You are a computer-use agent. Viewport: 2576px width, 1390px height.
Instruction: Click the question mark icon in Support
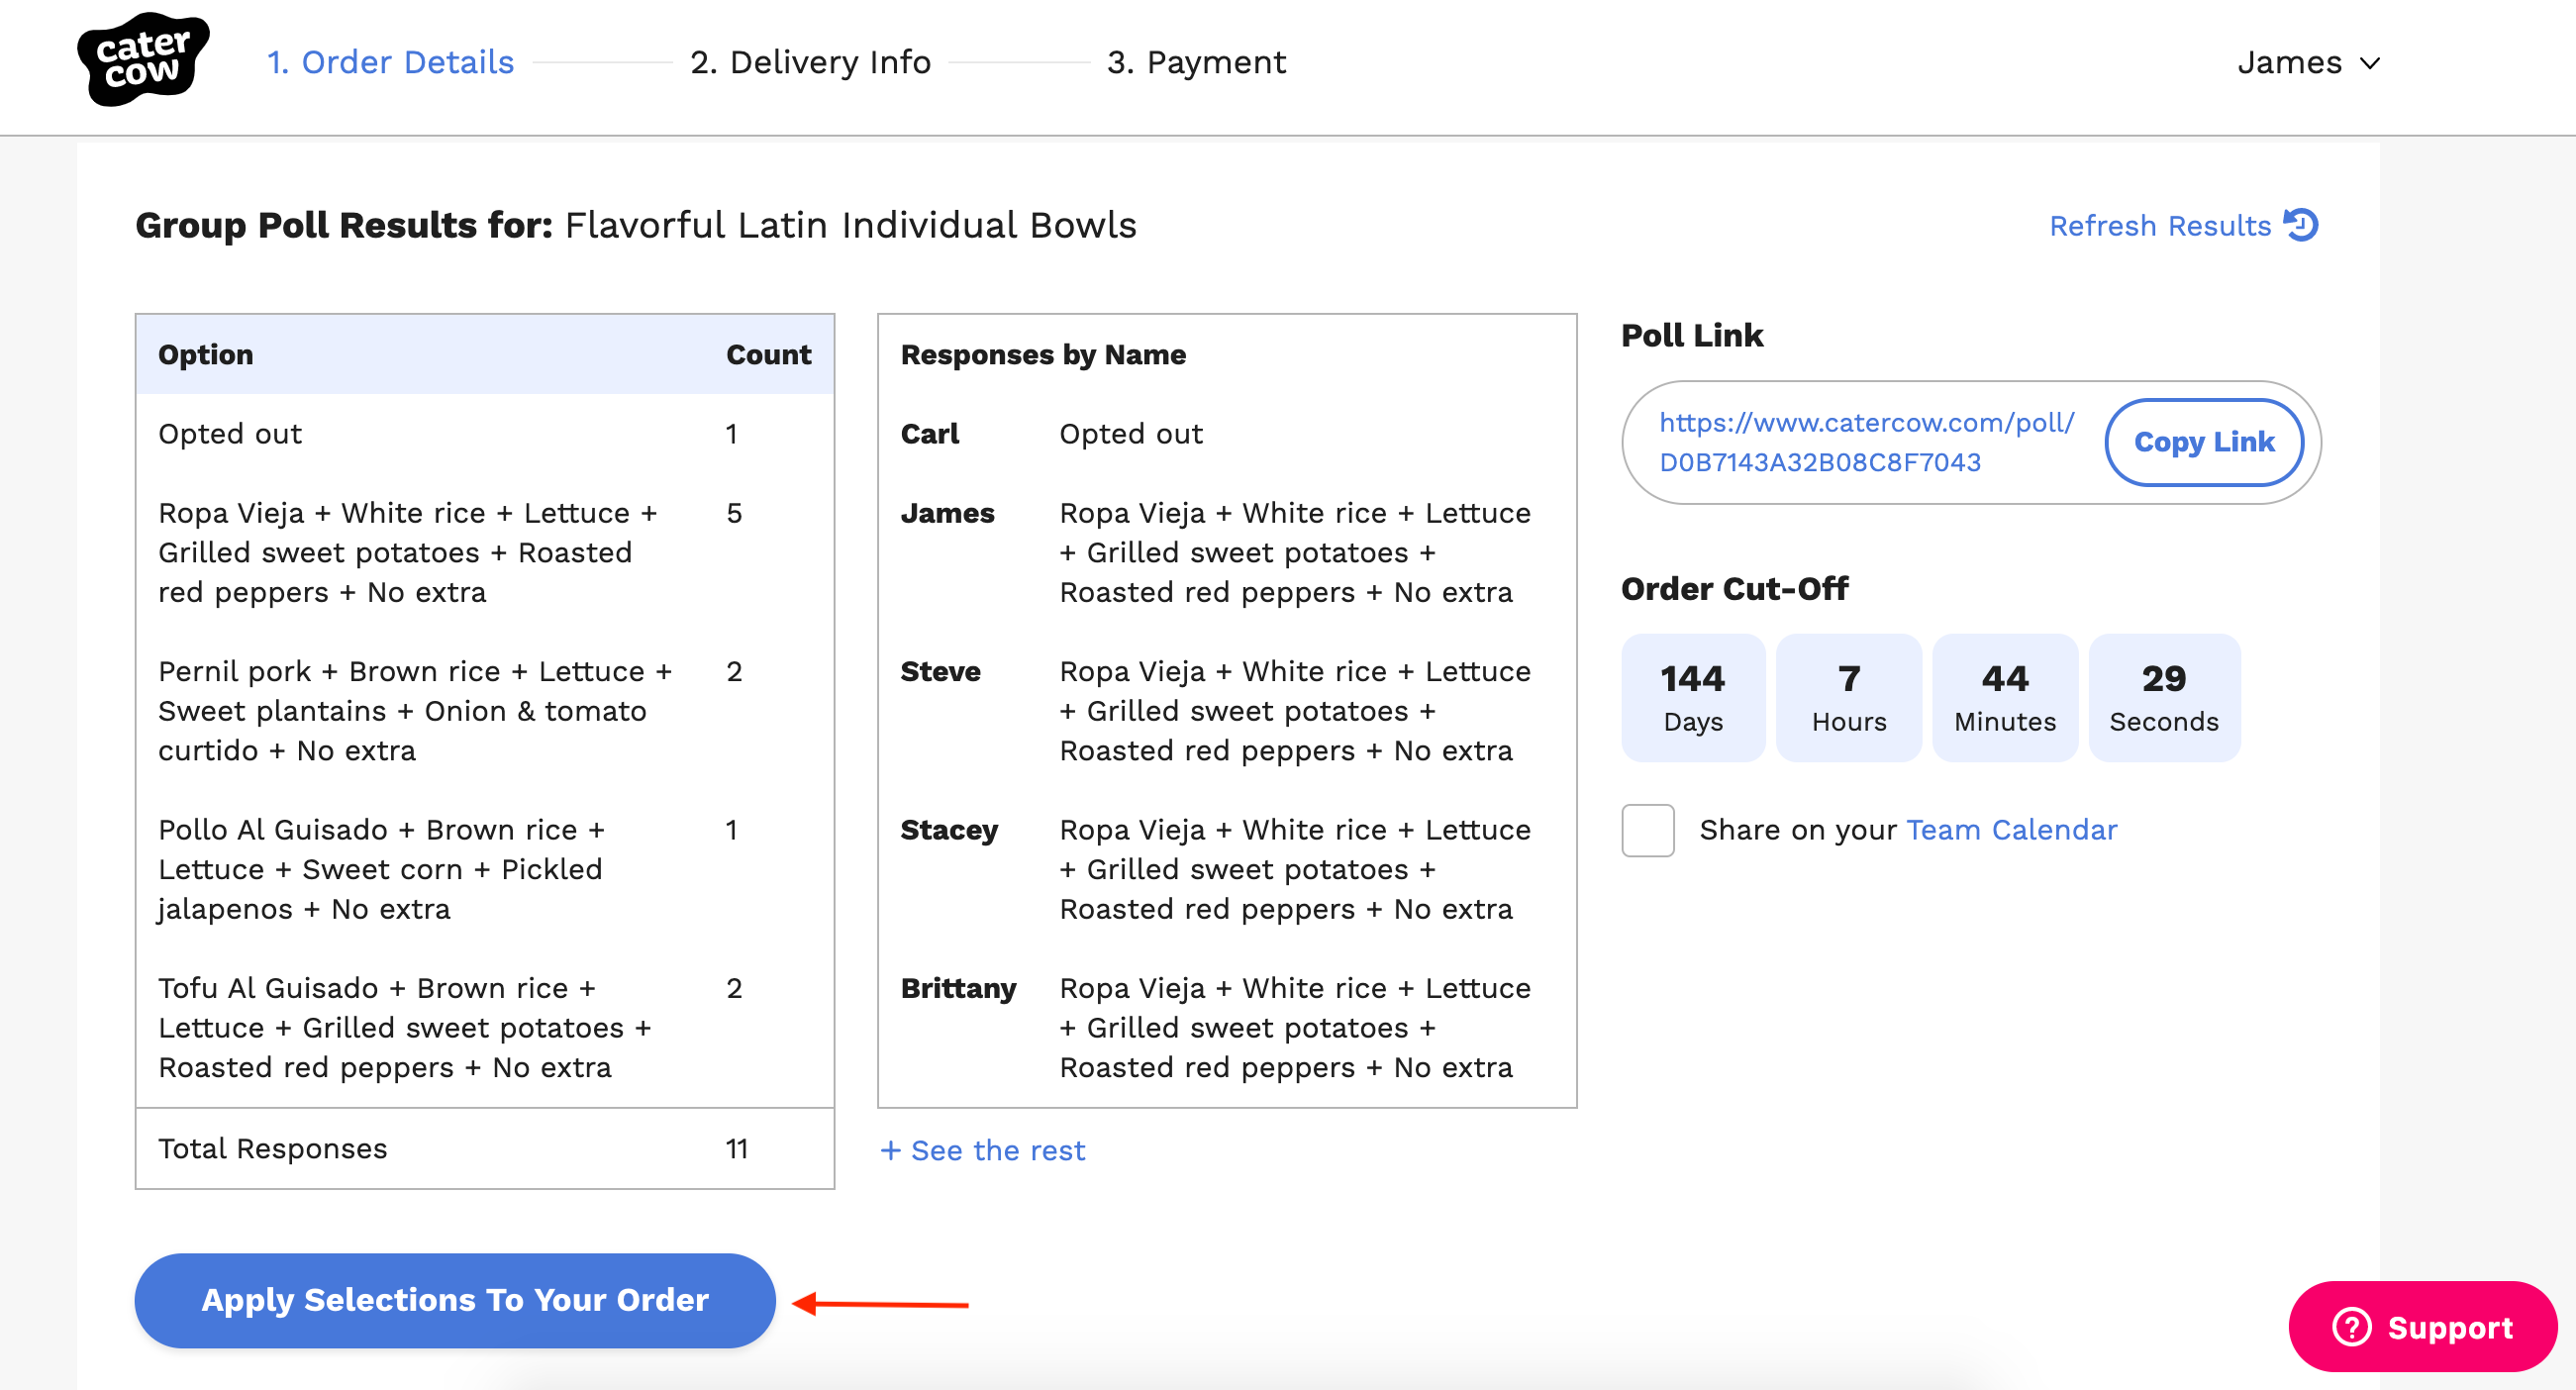pos(2351,1327)
